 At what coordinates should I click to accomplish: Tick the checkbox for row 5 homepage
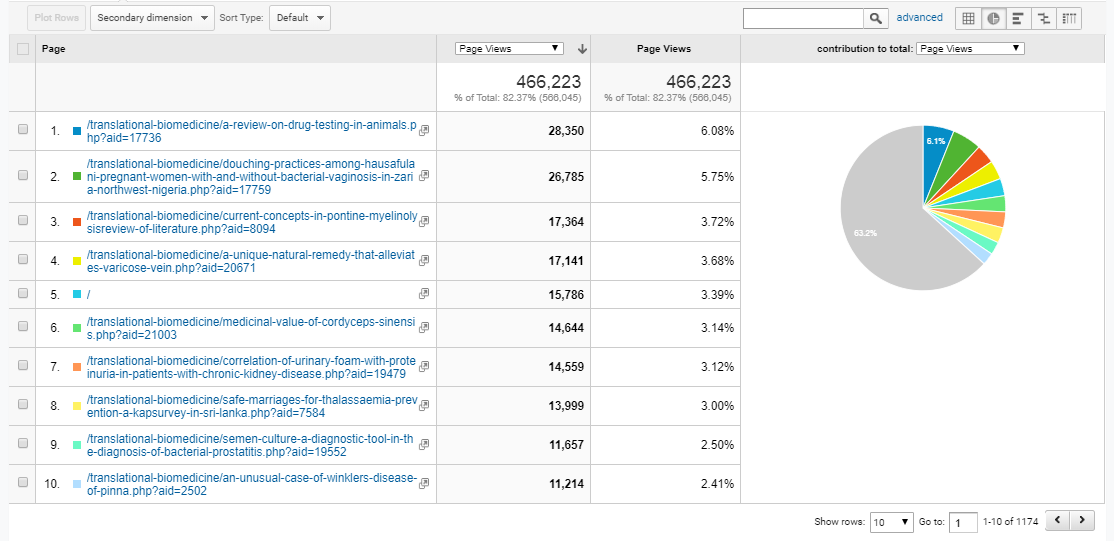(23, 294)
